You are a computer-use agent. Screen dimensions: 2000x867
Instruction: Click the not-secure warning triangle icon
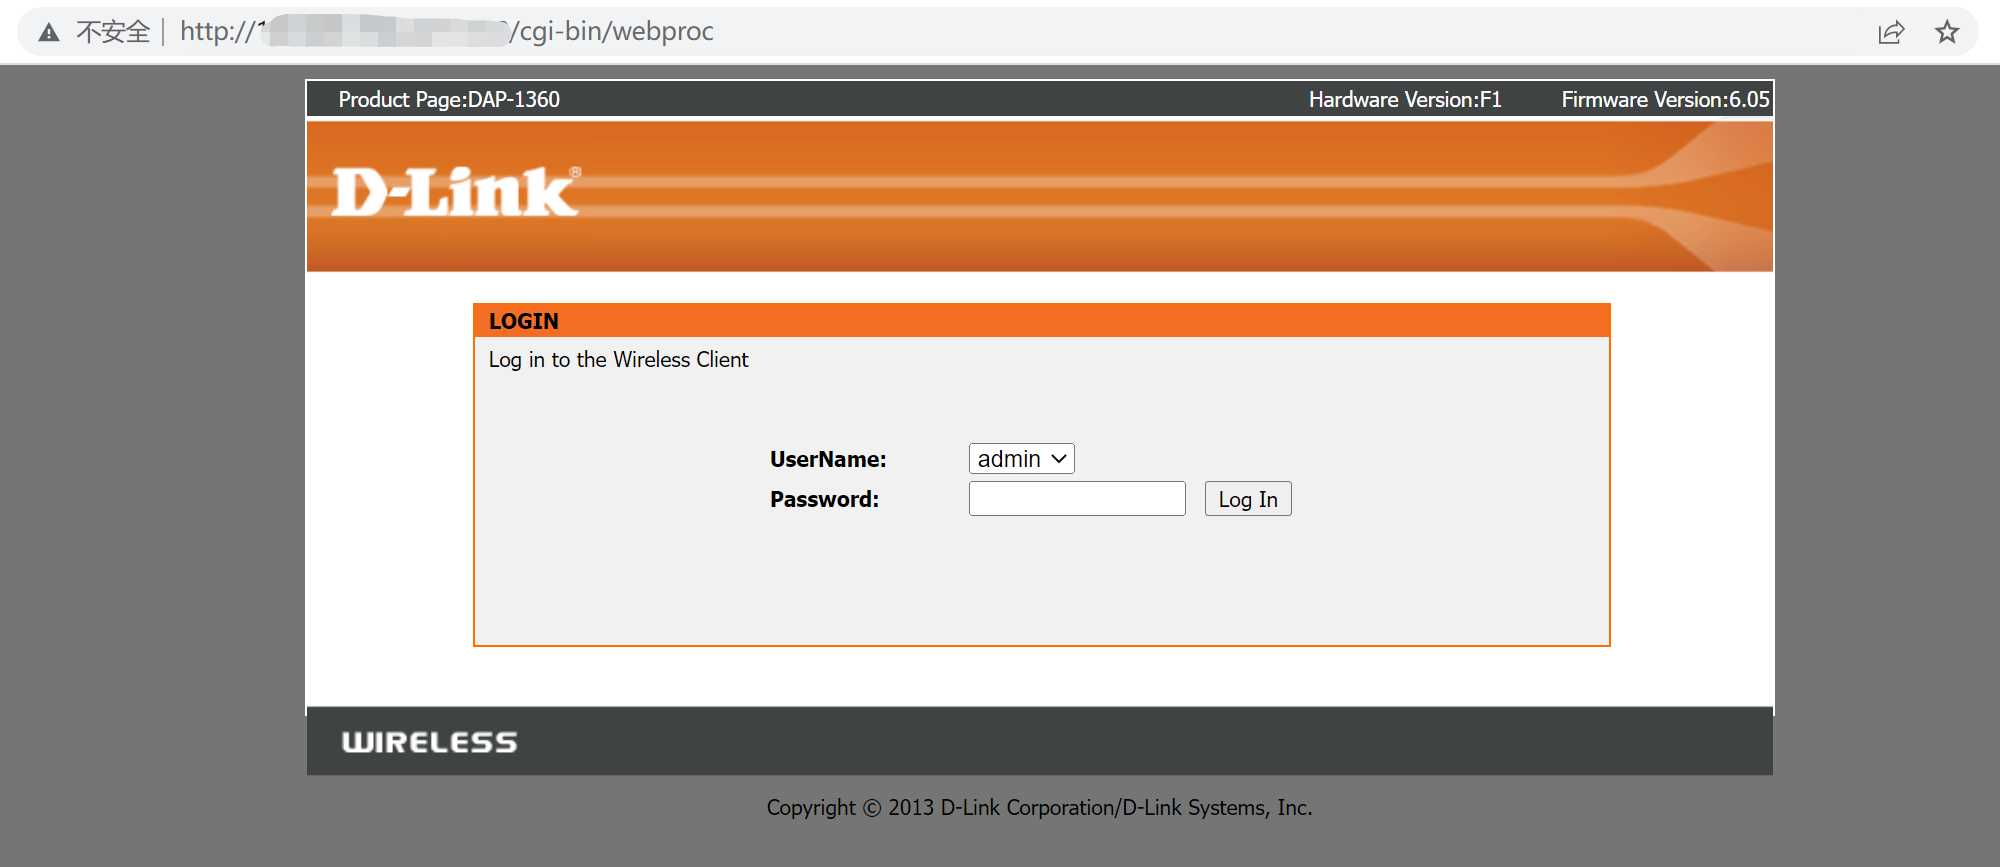48,33
